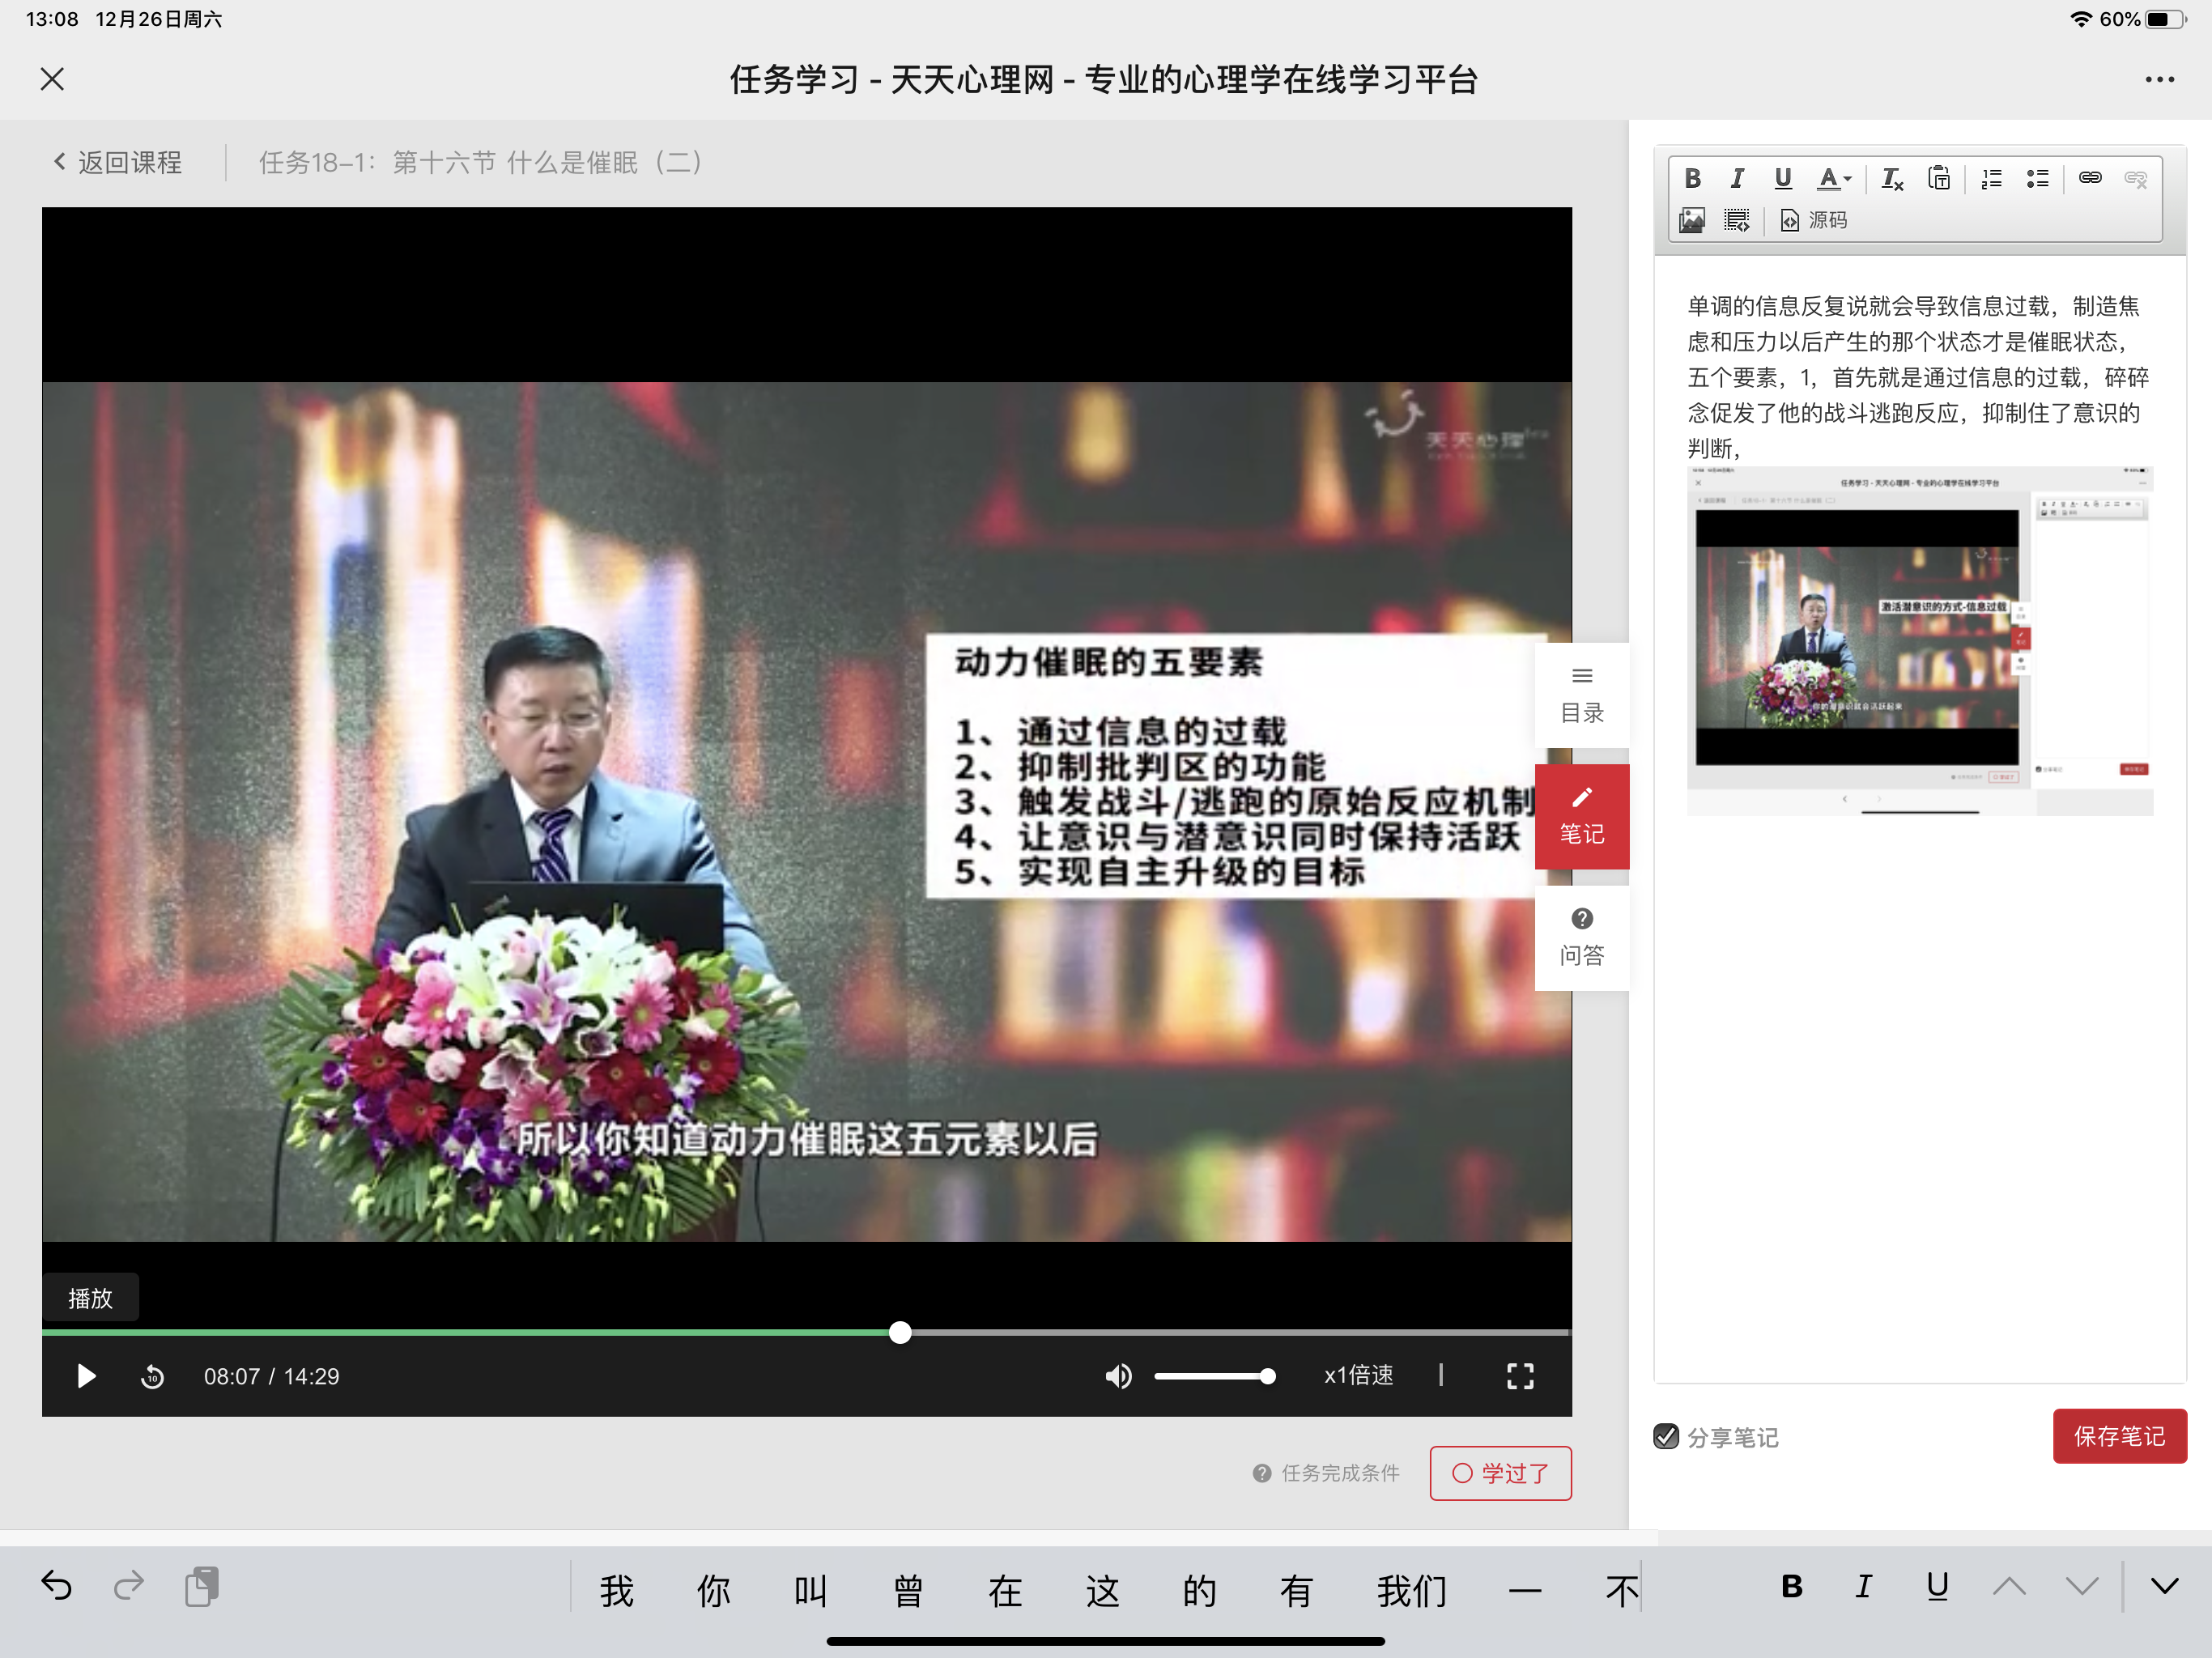The height and width of the screenshot is (1658, 2212).
Task: Rewind video ten seconds
Action: point(152,1377)
